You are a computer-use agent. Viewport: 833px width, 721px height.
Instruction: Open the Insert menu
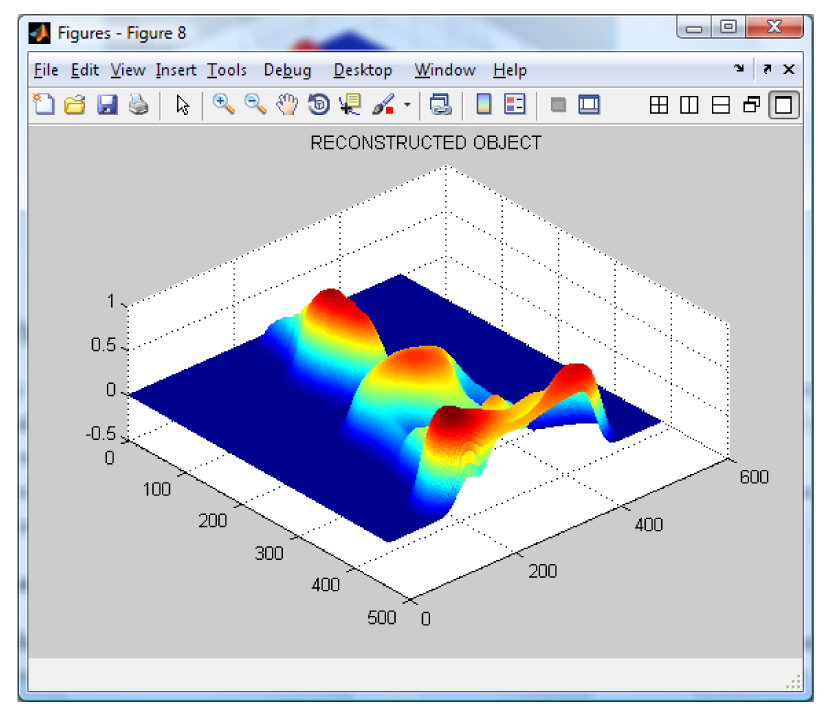[x=176, y=70]
